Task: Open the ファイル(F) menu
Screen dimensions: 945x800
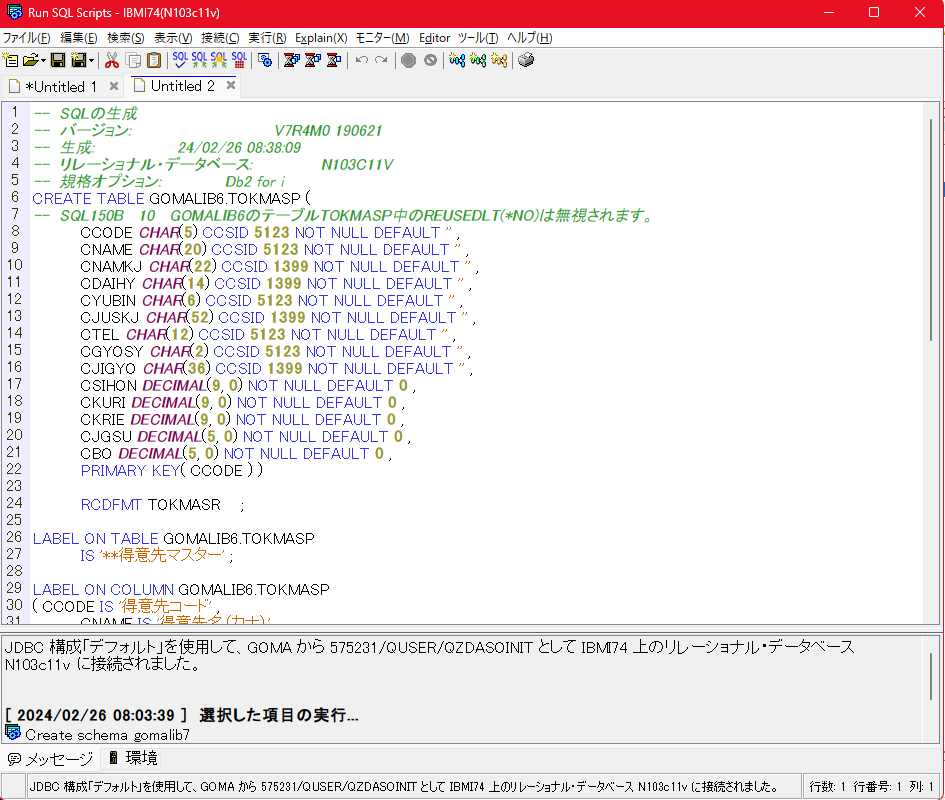Action: 27,38
